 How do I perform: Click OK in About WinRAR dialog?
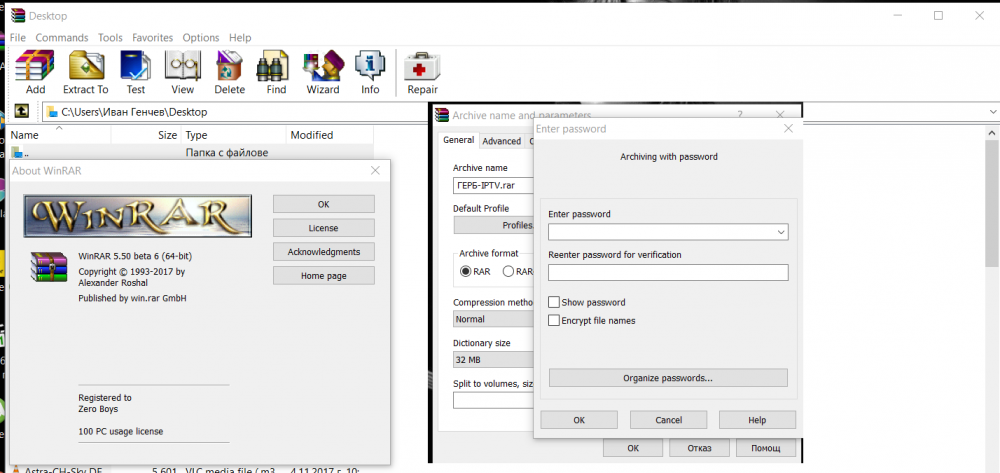point(323,204)
